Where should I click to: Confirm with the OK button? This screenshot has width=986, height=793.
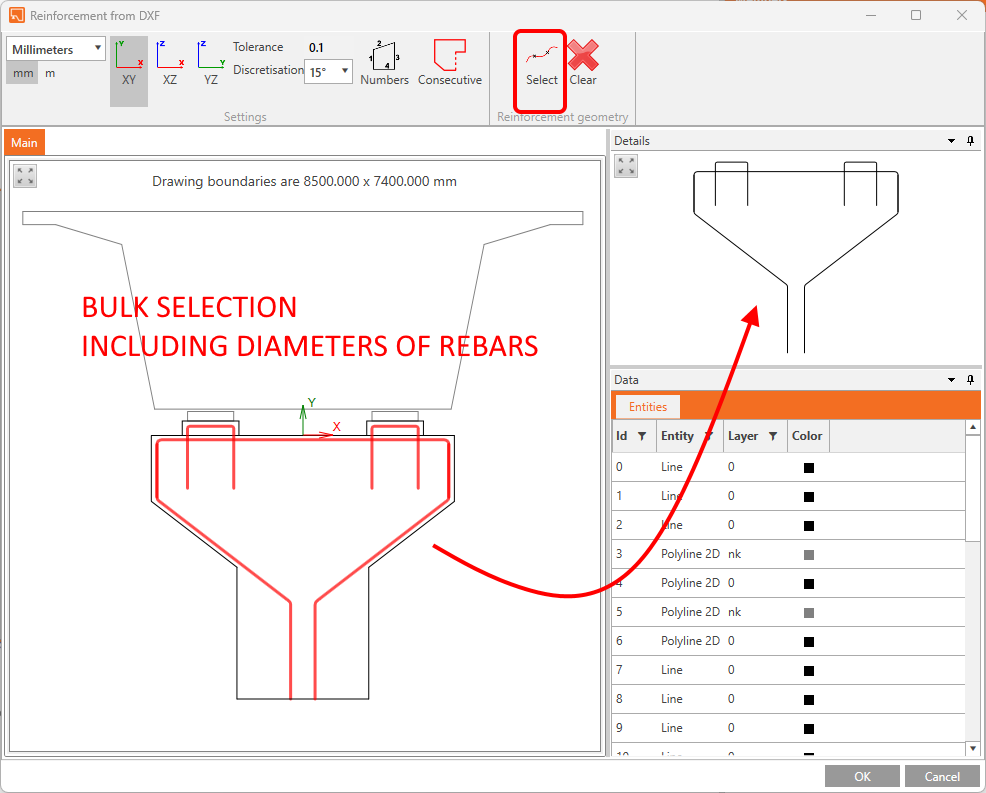[x=862, y=776]
